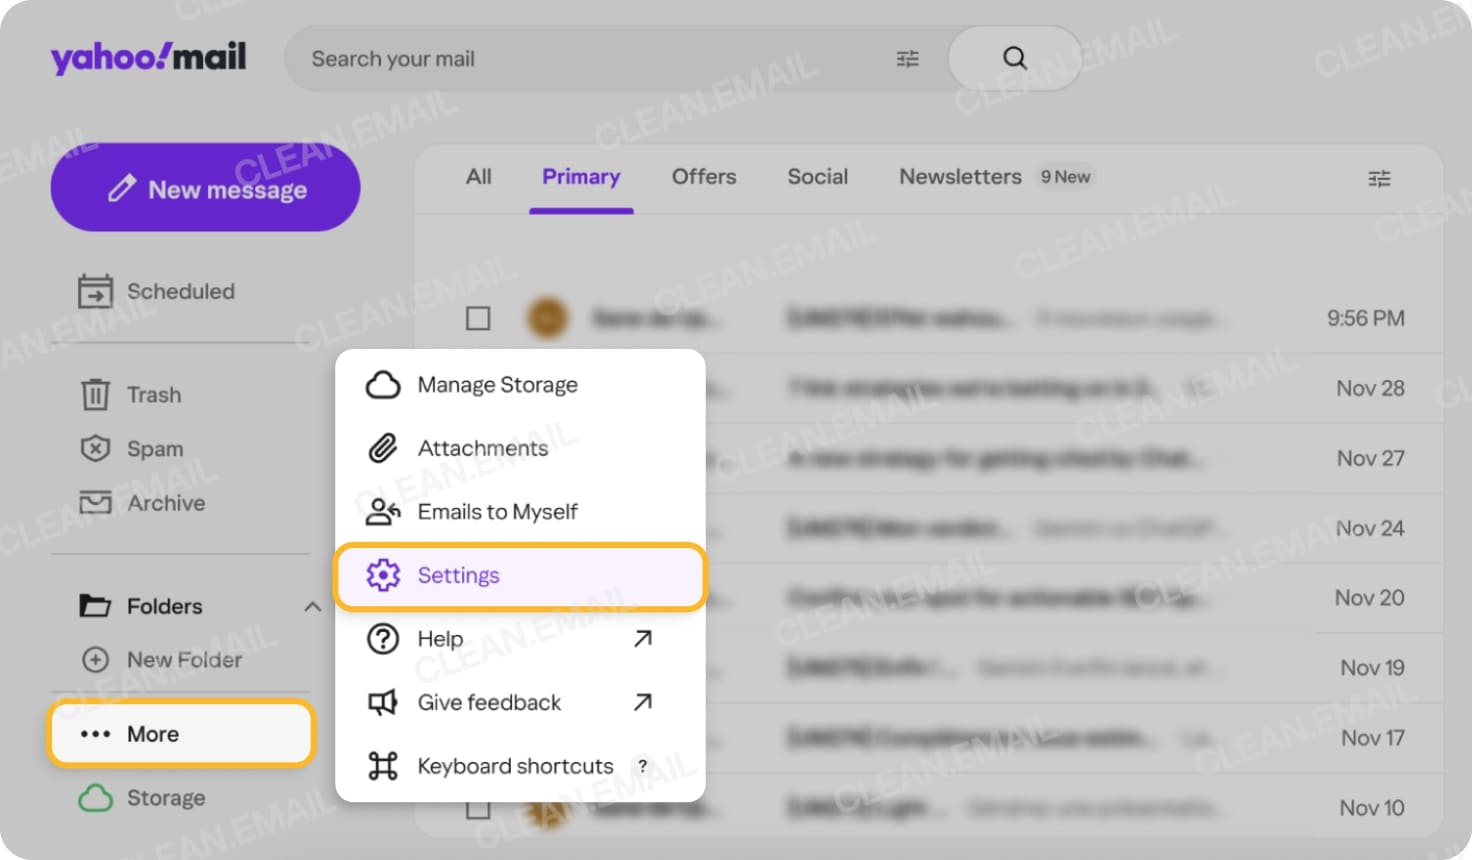
Task: Check the checkbox beside the Nov 28 message
Action: (478, 388)
